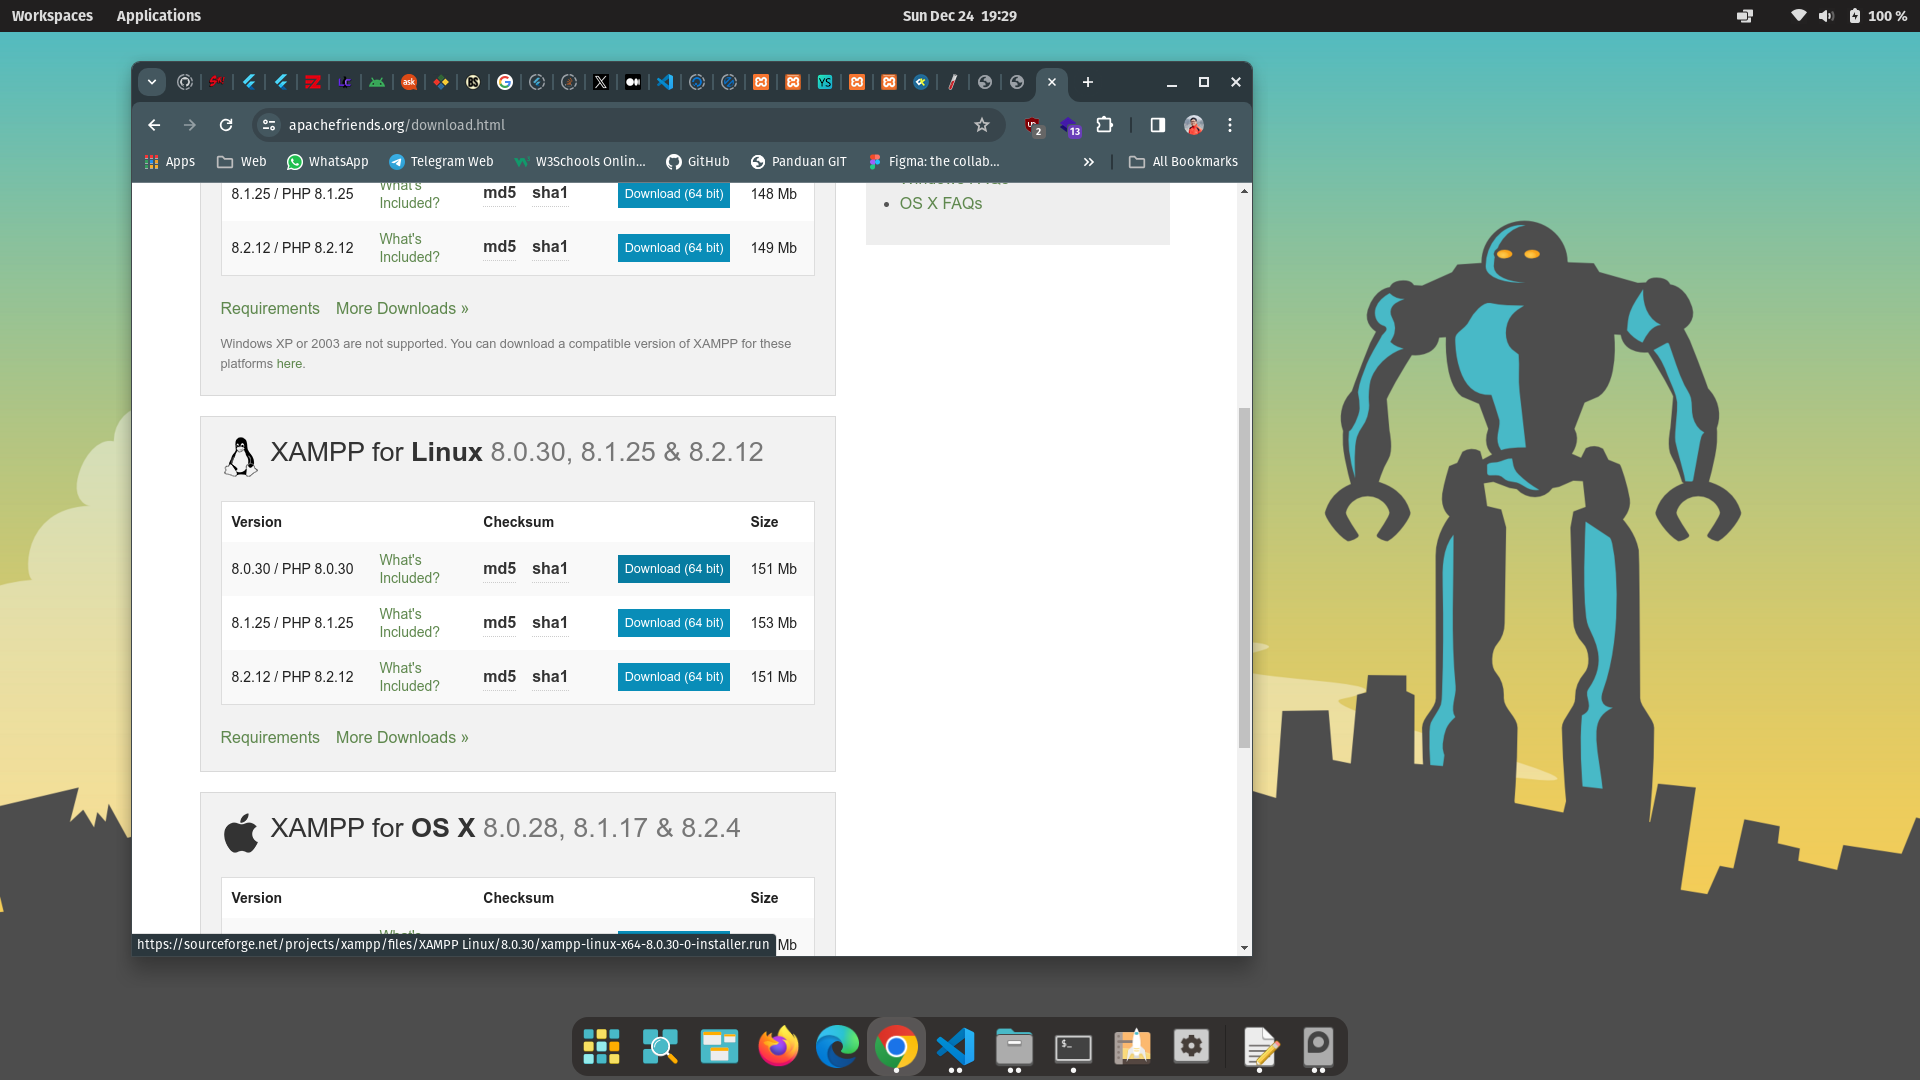Screen dimensions: 1920x1080
Task: Download Linux XAMPP 8.0.30 (64 bit)
Action: coord(674,569)
